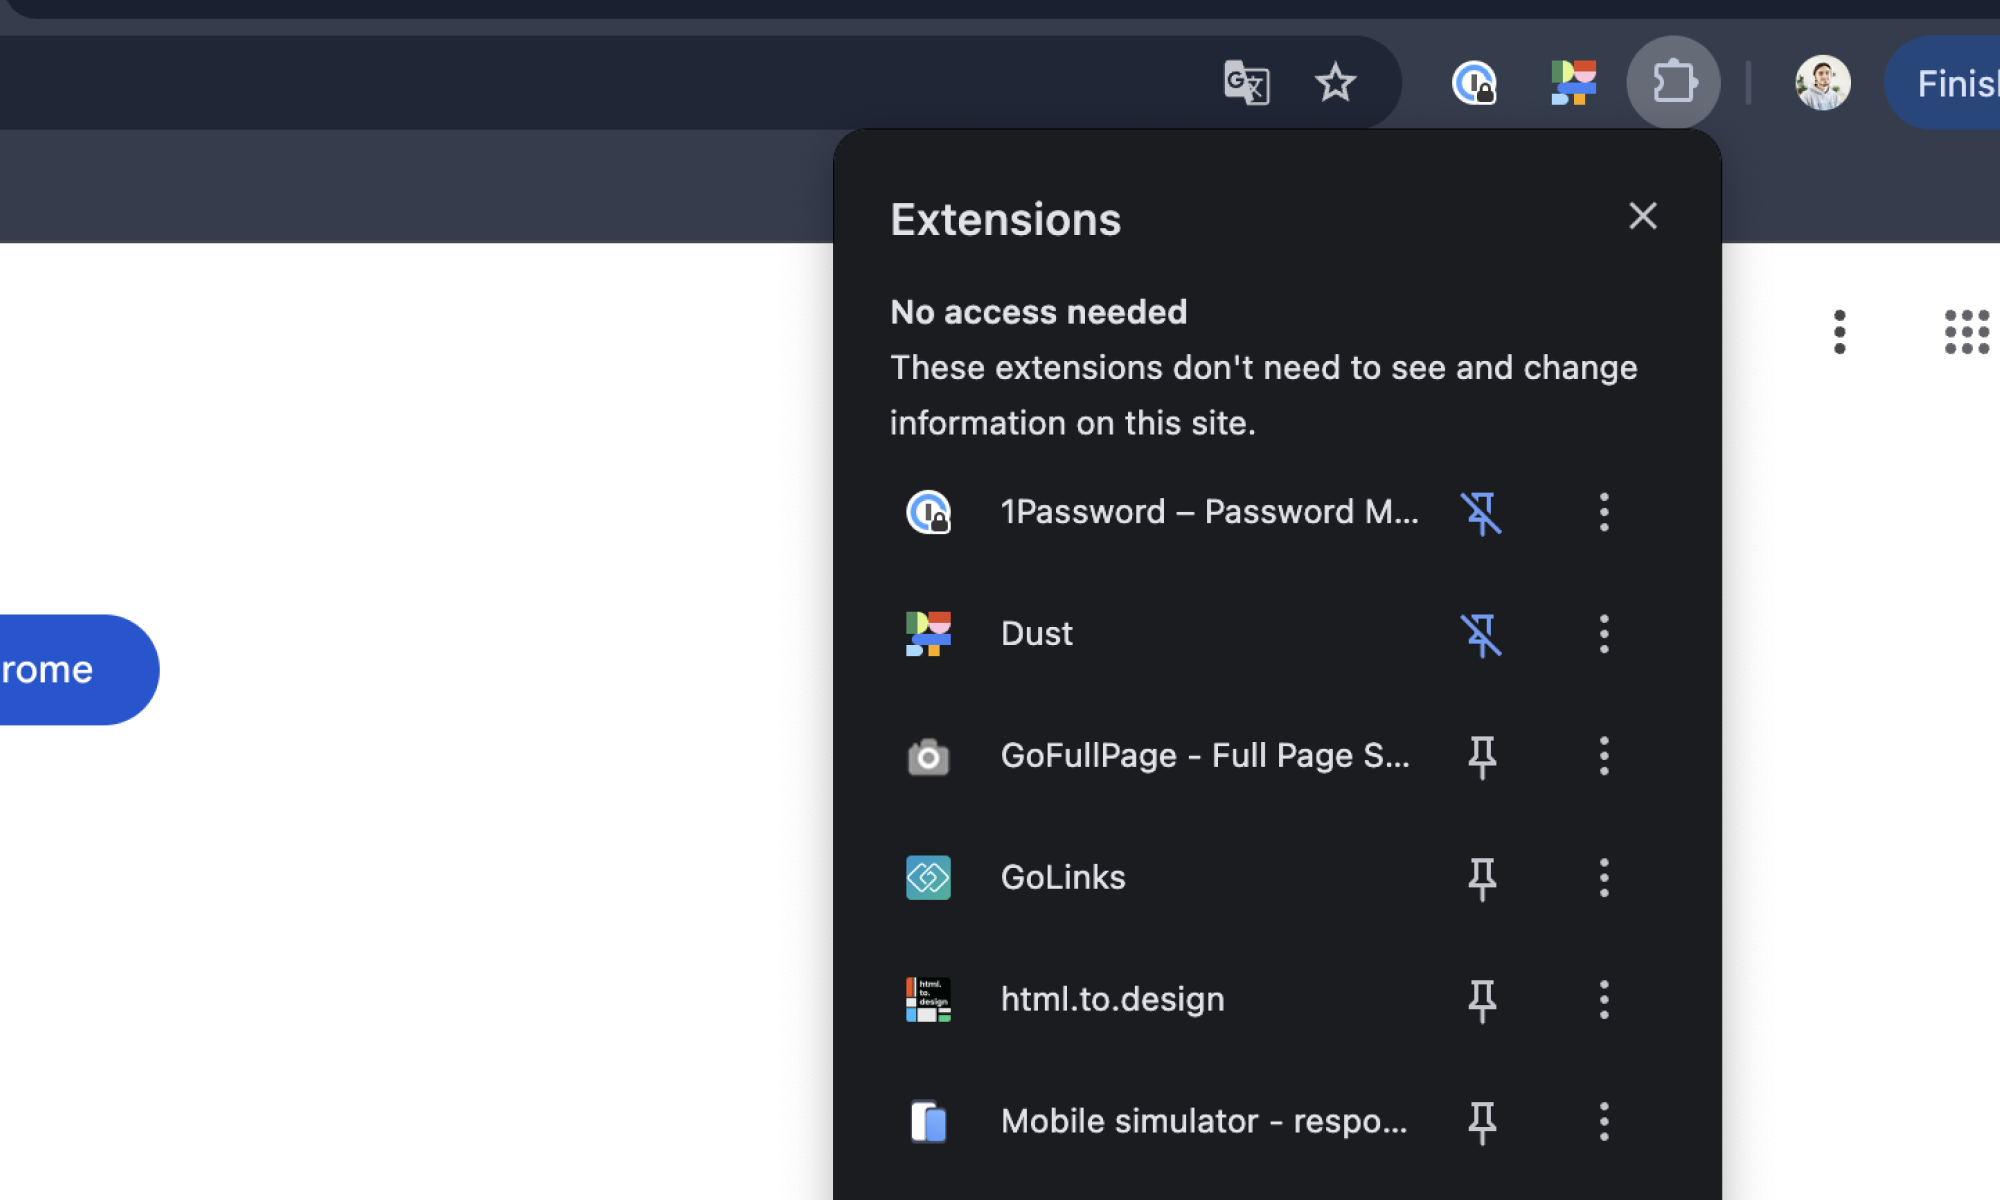Open the pinned 1Password toolbar extension

pos(1474,82)
